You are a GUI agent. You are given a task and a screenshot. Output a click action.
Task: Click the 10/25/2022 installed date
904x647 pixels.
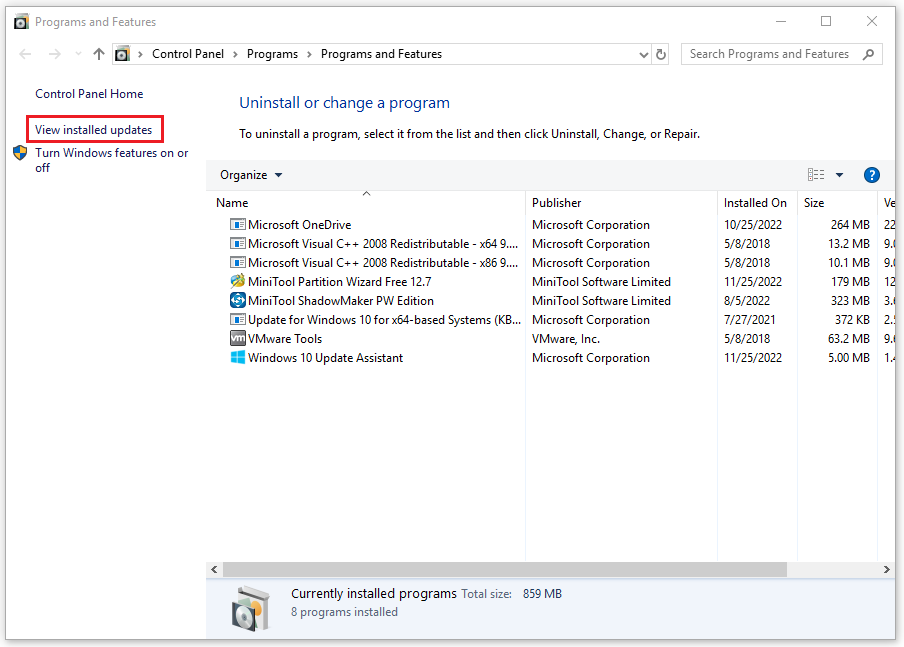coord(753,224)
